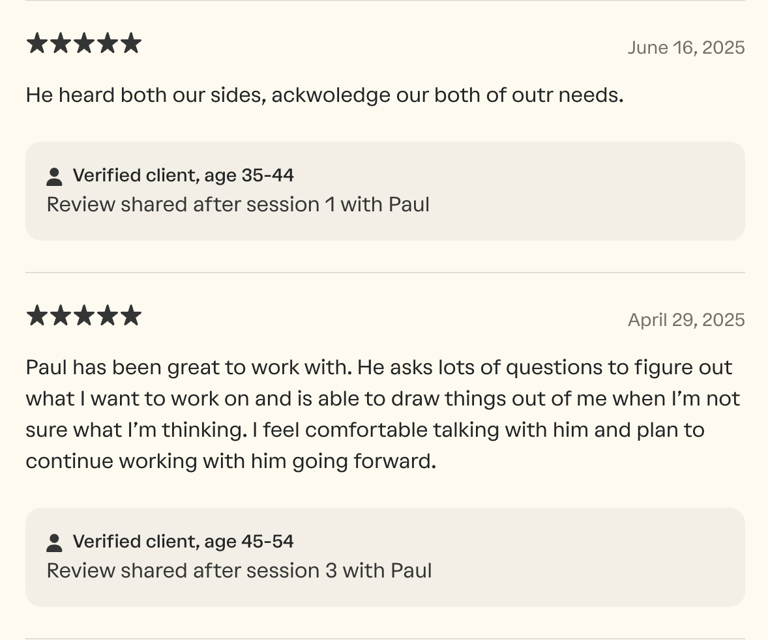The width and height of the screenshot is (768, 640).
Task: Click the first star of the April 29 review
Action: [38, 316]
